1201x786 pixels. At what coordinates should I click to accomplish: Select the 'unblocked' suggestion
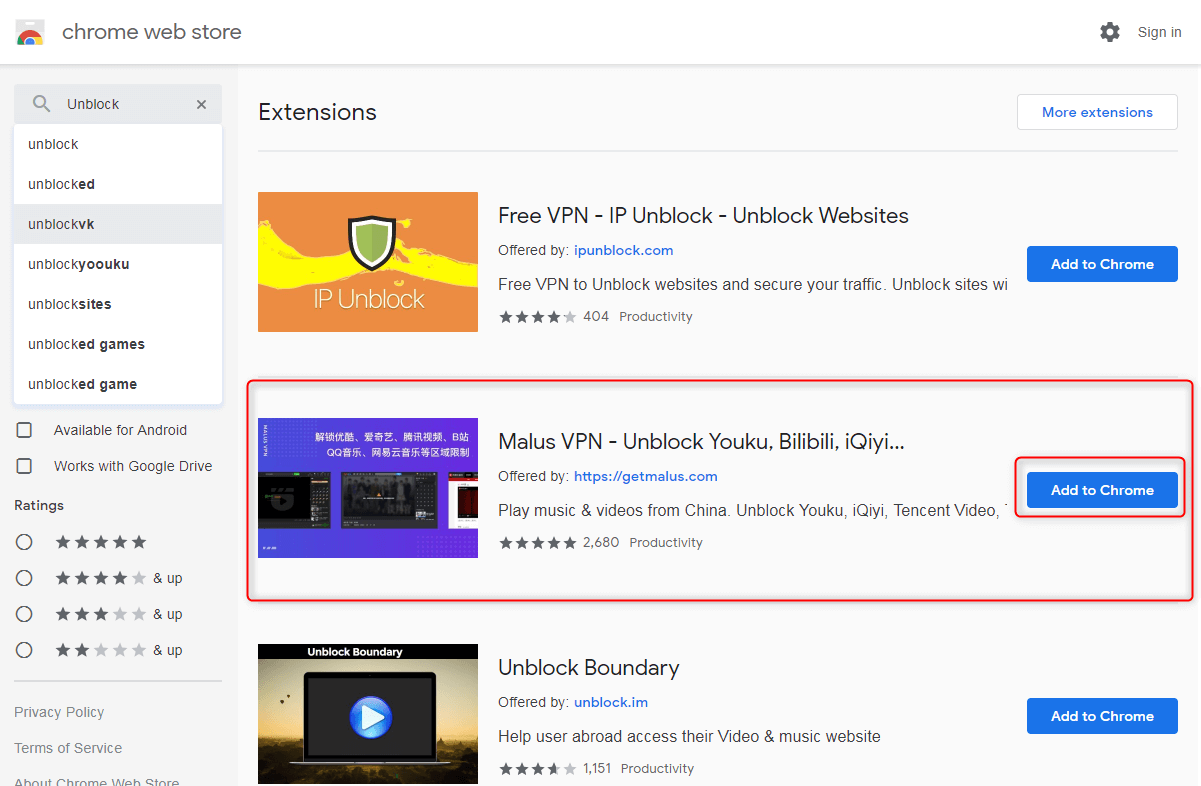coord(118,184)
